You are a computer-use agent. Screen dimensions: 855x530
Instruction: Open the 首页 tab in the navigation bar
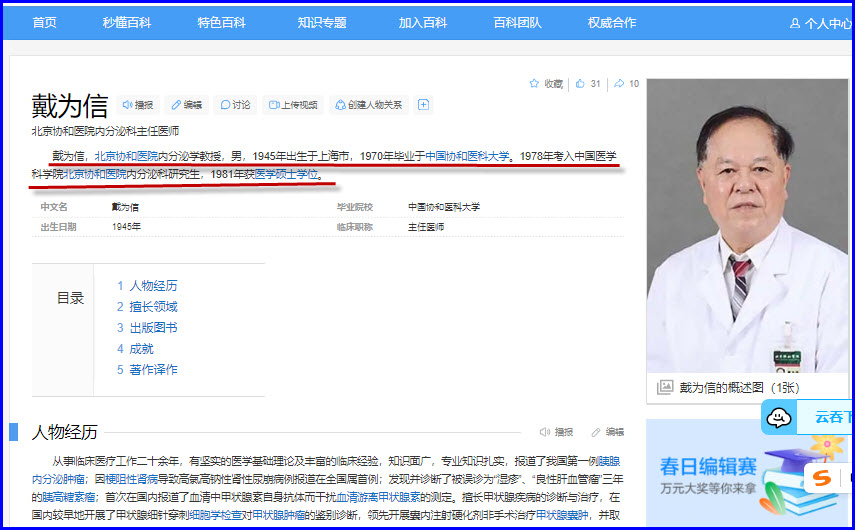(x=44, y=22)
